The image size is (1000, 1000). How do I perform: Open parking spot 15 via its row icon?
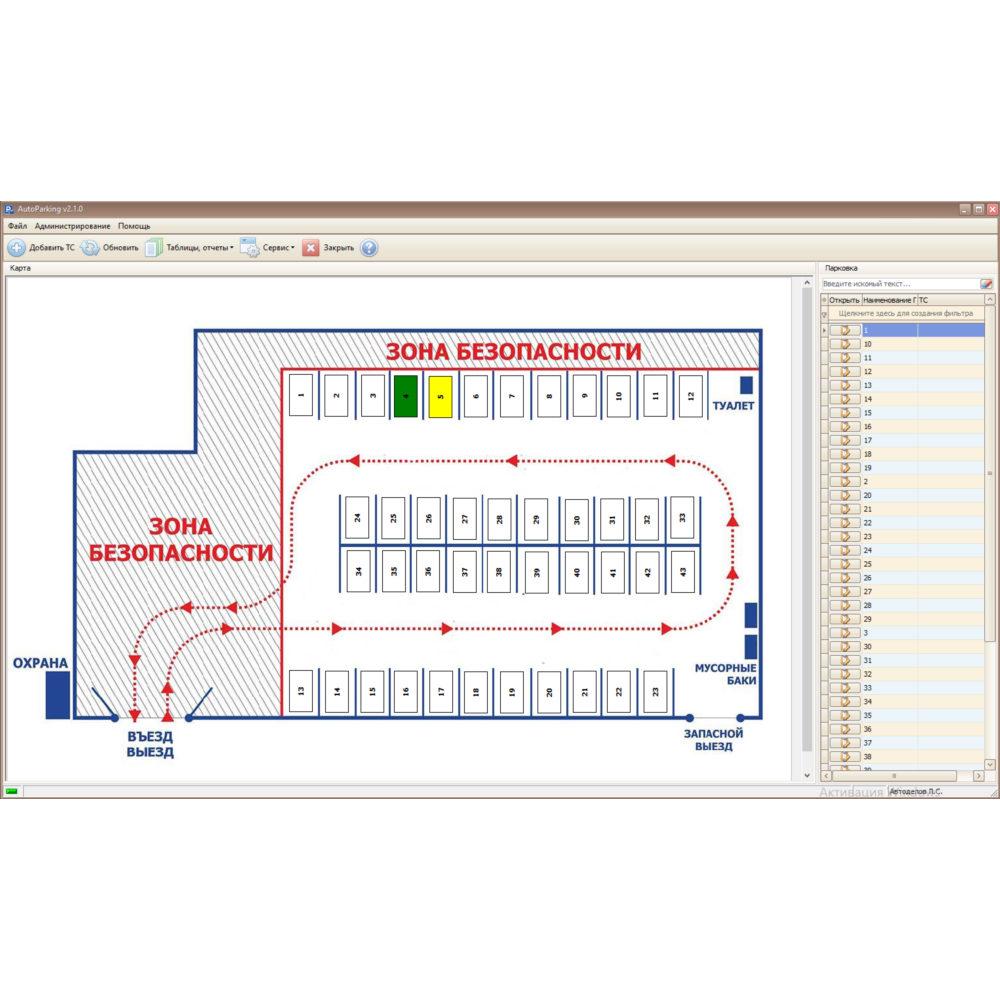[845, 413]
